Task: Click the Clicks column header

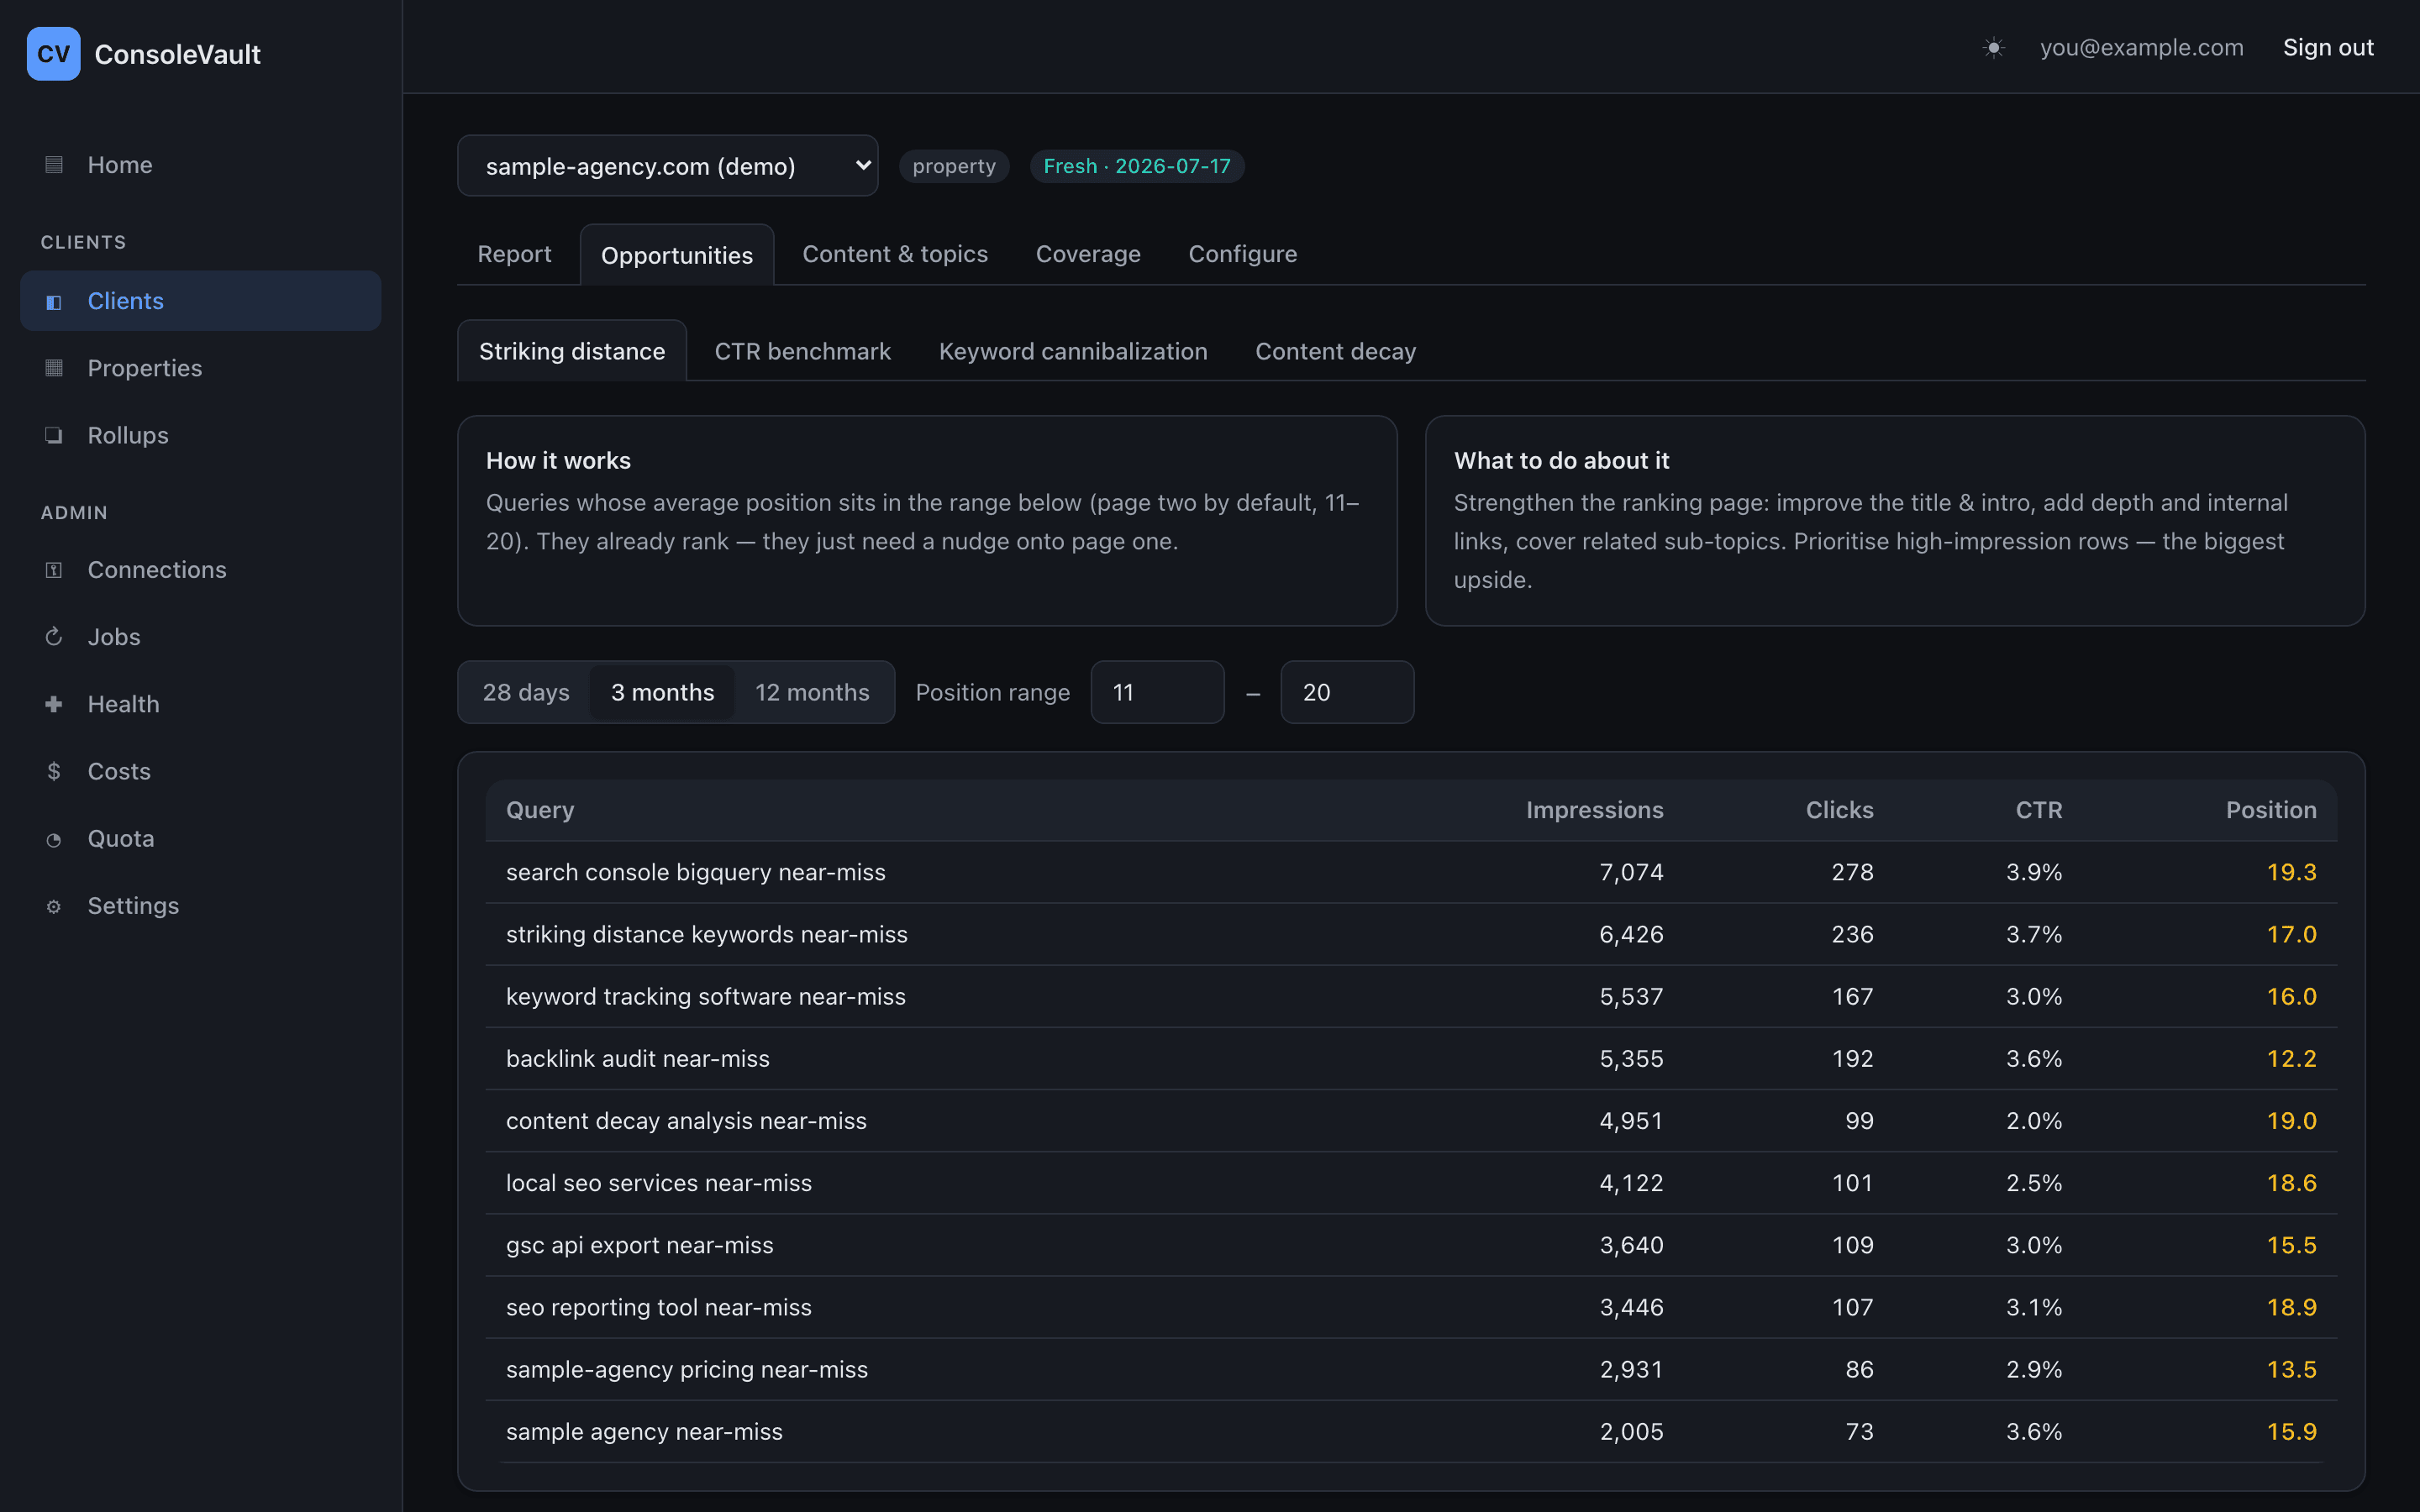Action: click(1839, 810)
